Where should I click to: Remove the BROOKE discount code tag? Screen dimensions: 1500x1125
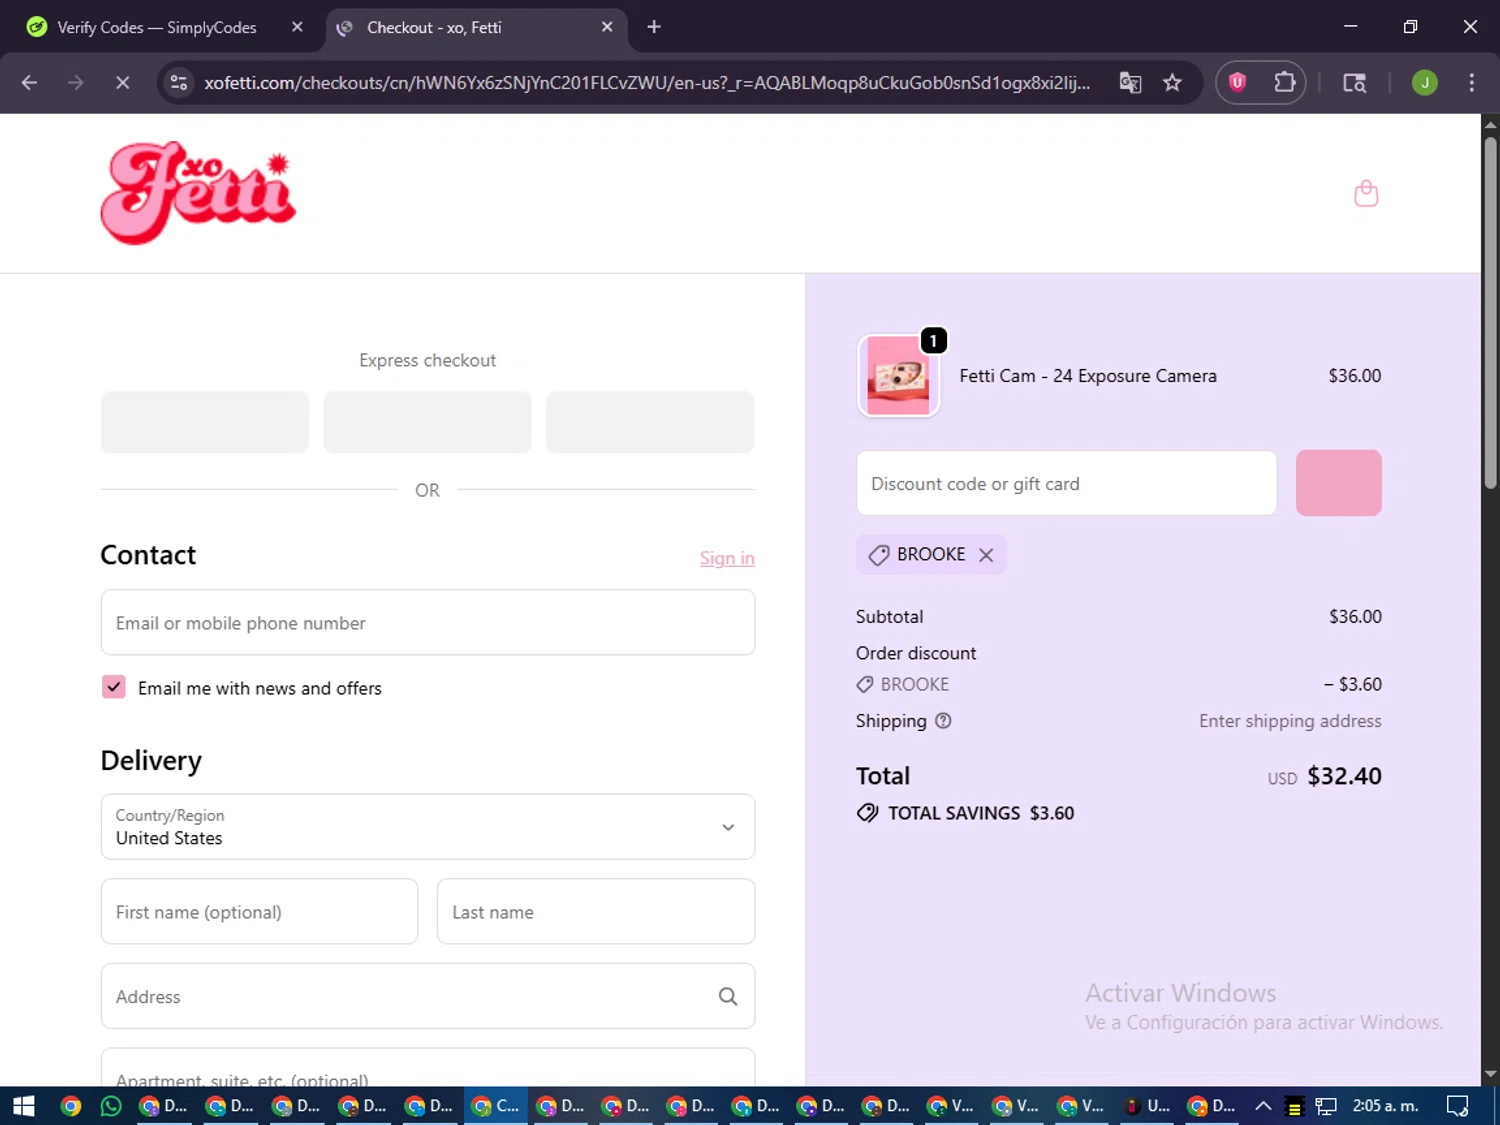pyautogui.click(x=986, y=555)
